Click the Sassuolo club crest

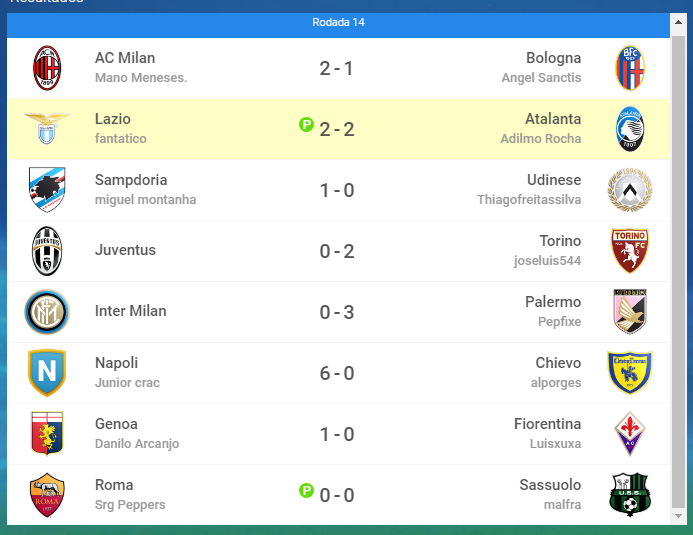pyautogui.click(x=630, y=494)
